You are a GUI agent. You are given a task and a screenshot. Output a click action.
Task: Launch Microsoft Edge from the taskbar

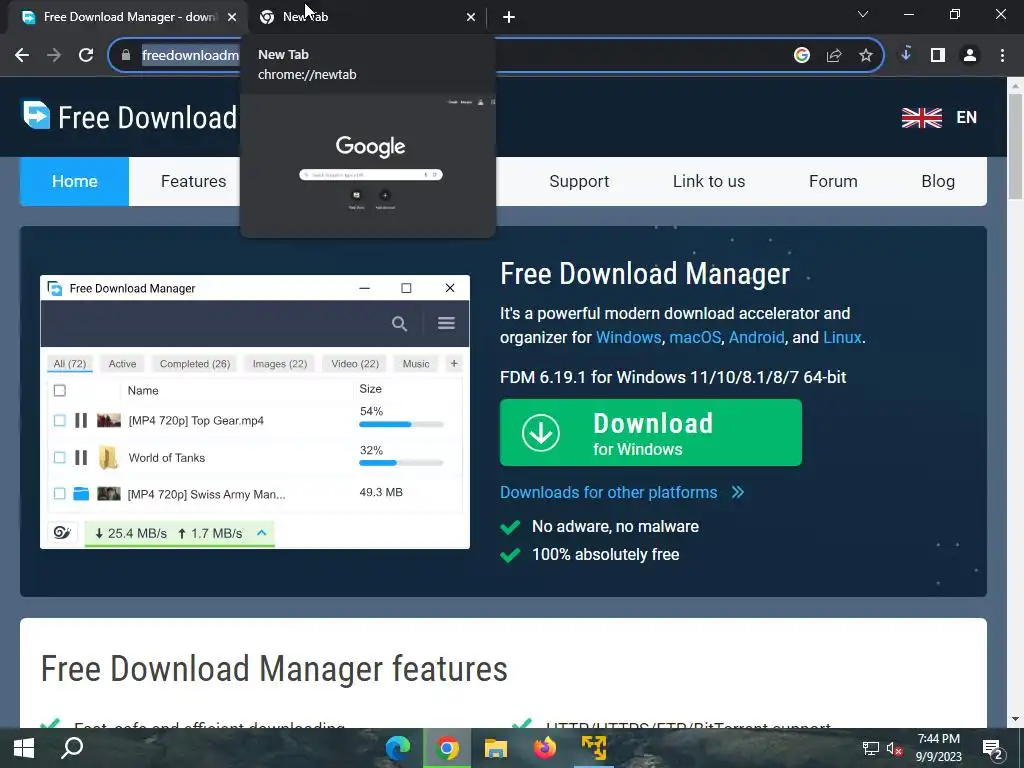pos(398,748)
